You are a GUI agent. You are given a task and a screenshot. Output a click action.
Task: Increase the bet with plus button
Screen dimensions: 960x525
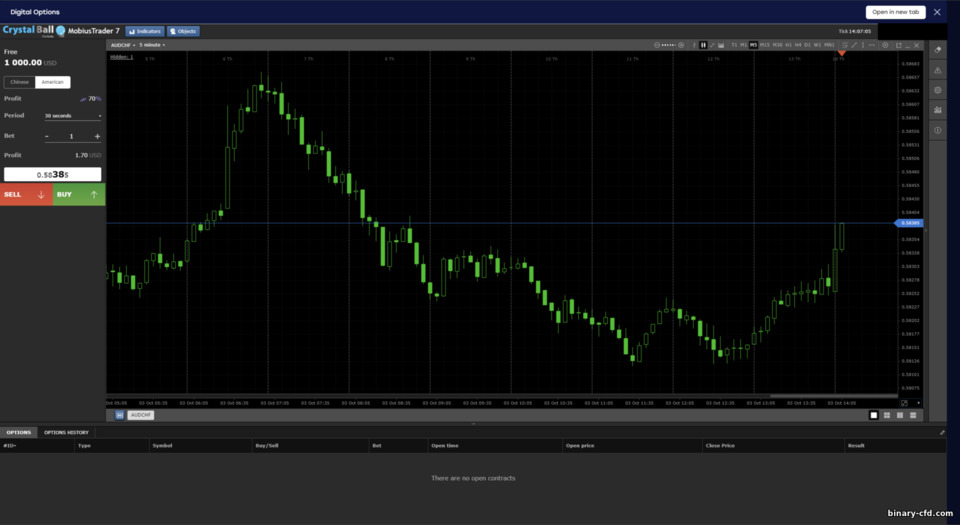coord(97,136)
